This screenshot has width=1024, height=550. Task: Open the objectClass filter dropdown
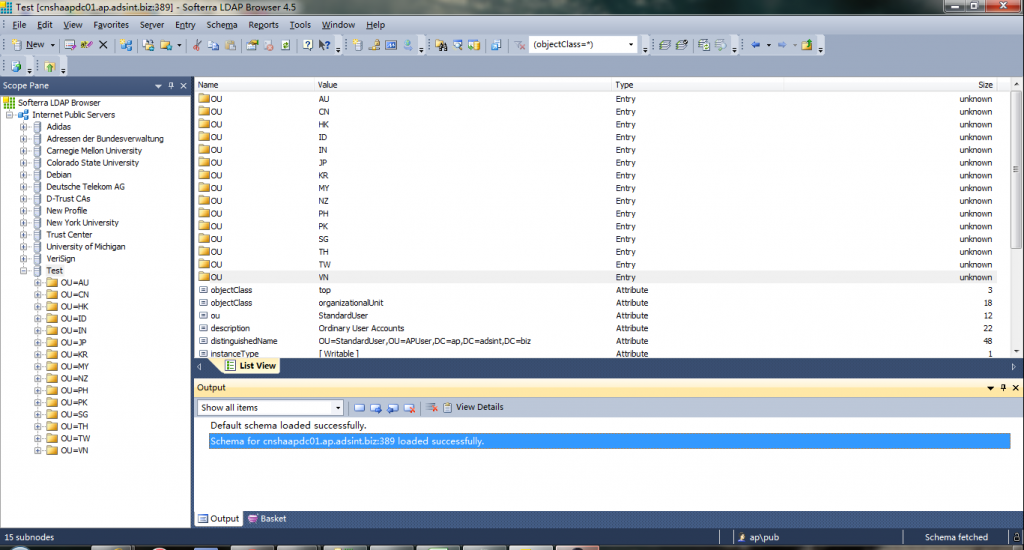631,45
